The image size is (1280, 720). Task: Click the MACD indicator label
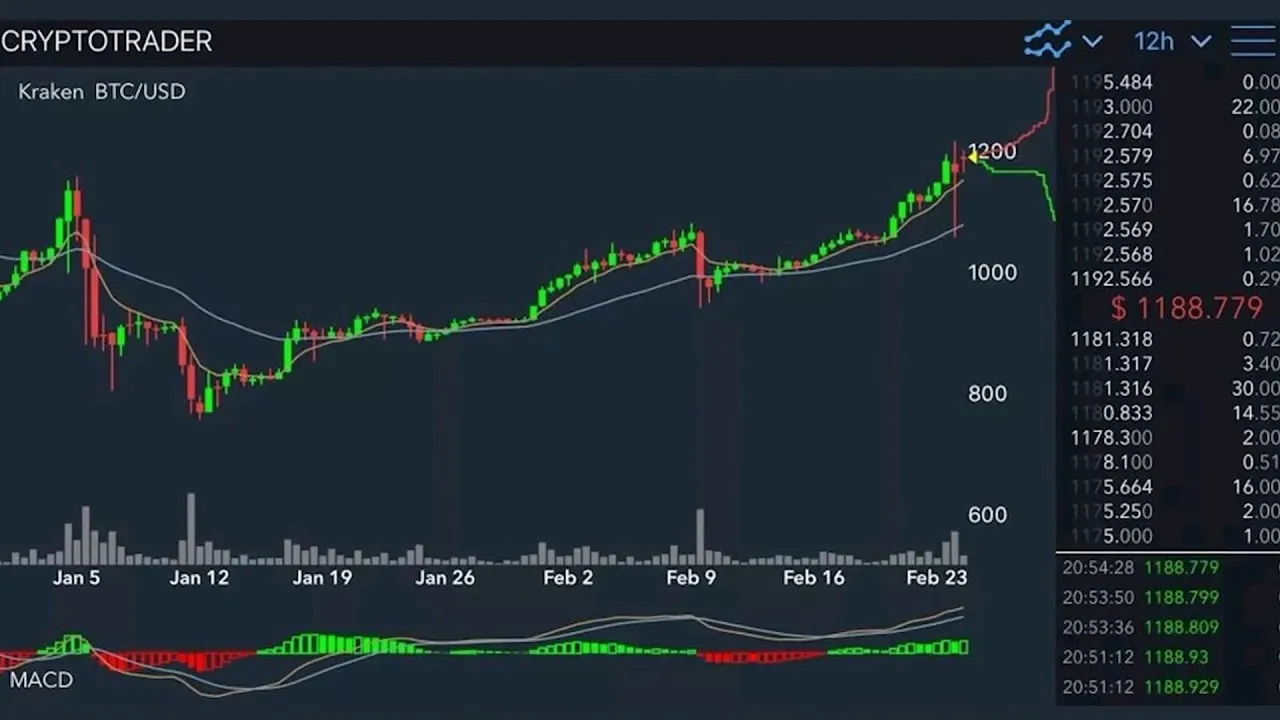[41, 680]
